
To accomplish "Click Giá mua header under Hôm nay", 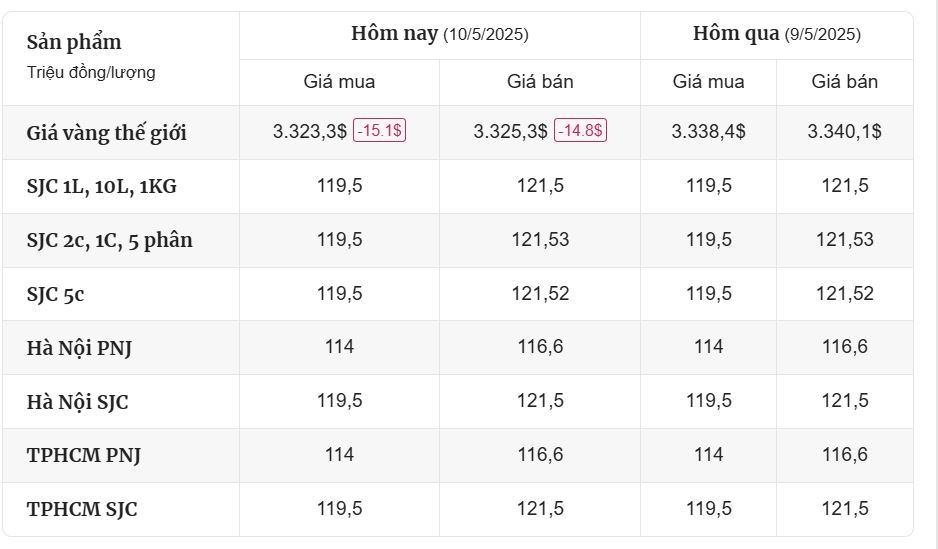I will coord(339,81).
